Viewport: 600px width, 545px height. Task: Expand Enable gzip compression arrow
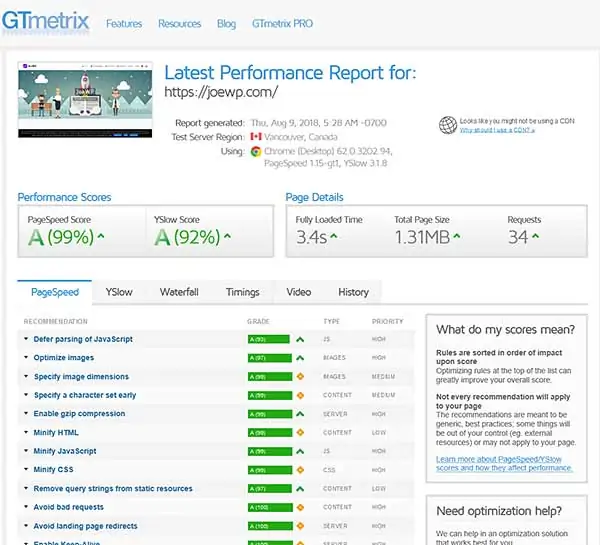point(26,413)
